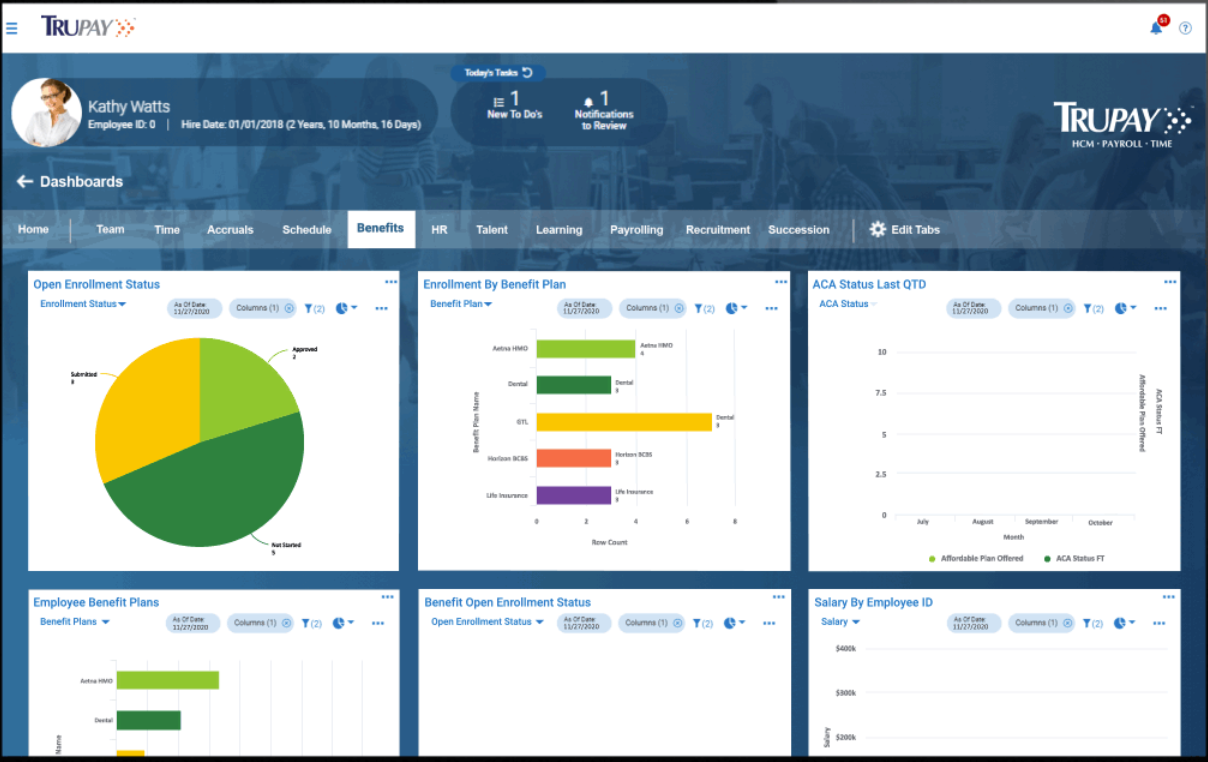
Task: Select the Talent tab
Action: click(x=491, y=229)
